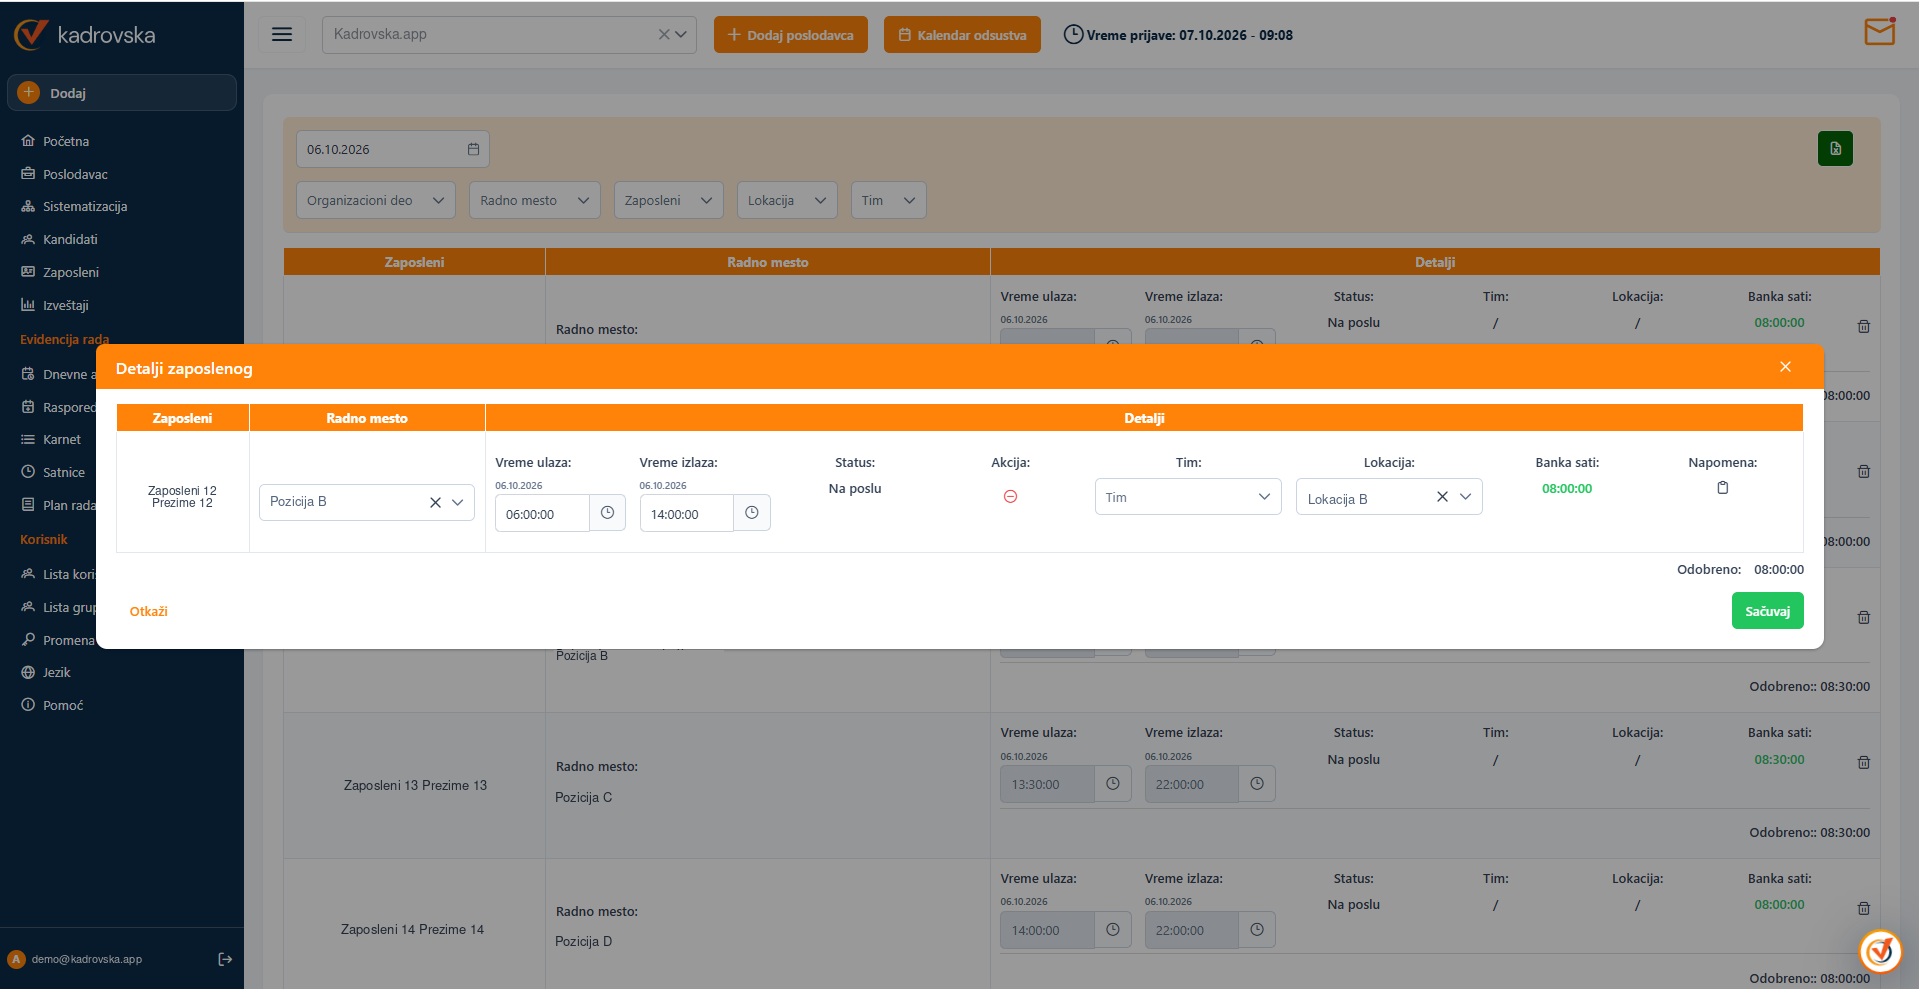Click the Dodaj button in the sidebar
Viewport: 1919px width, 989px height.
click(122, 93)
